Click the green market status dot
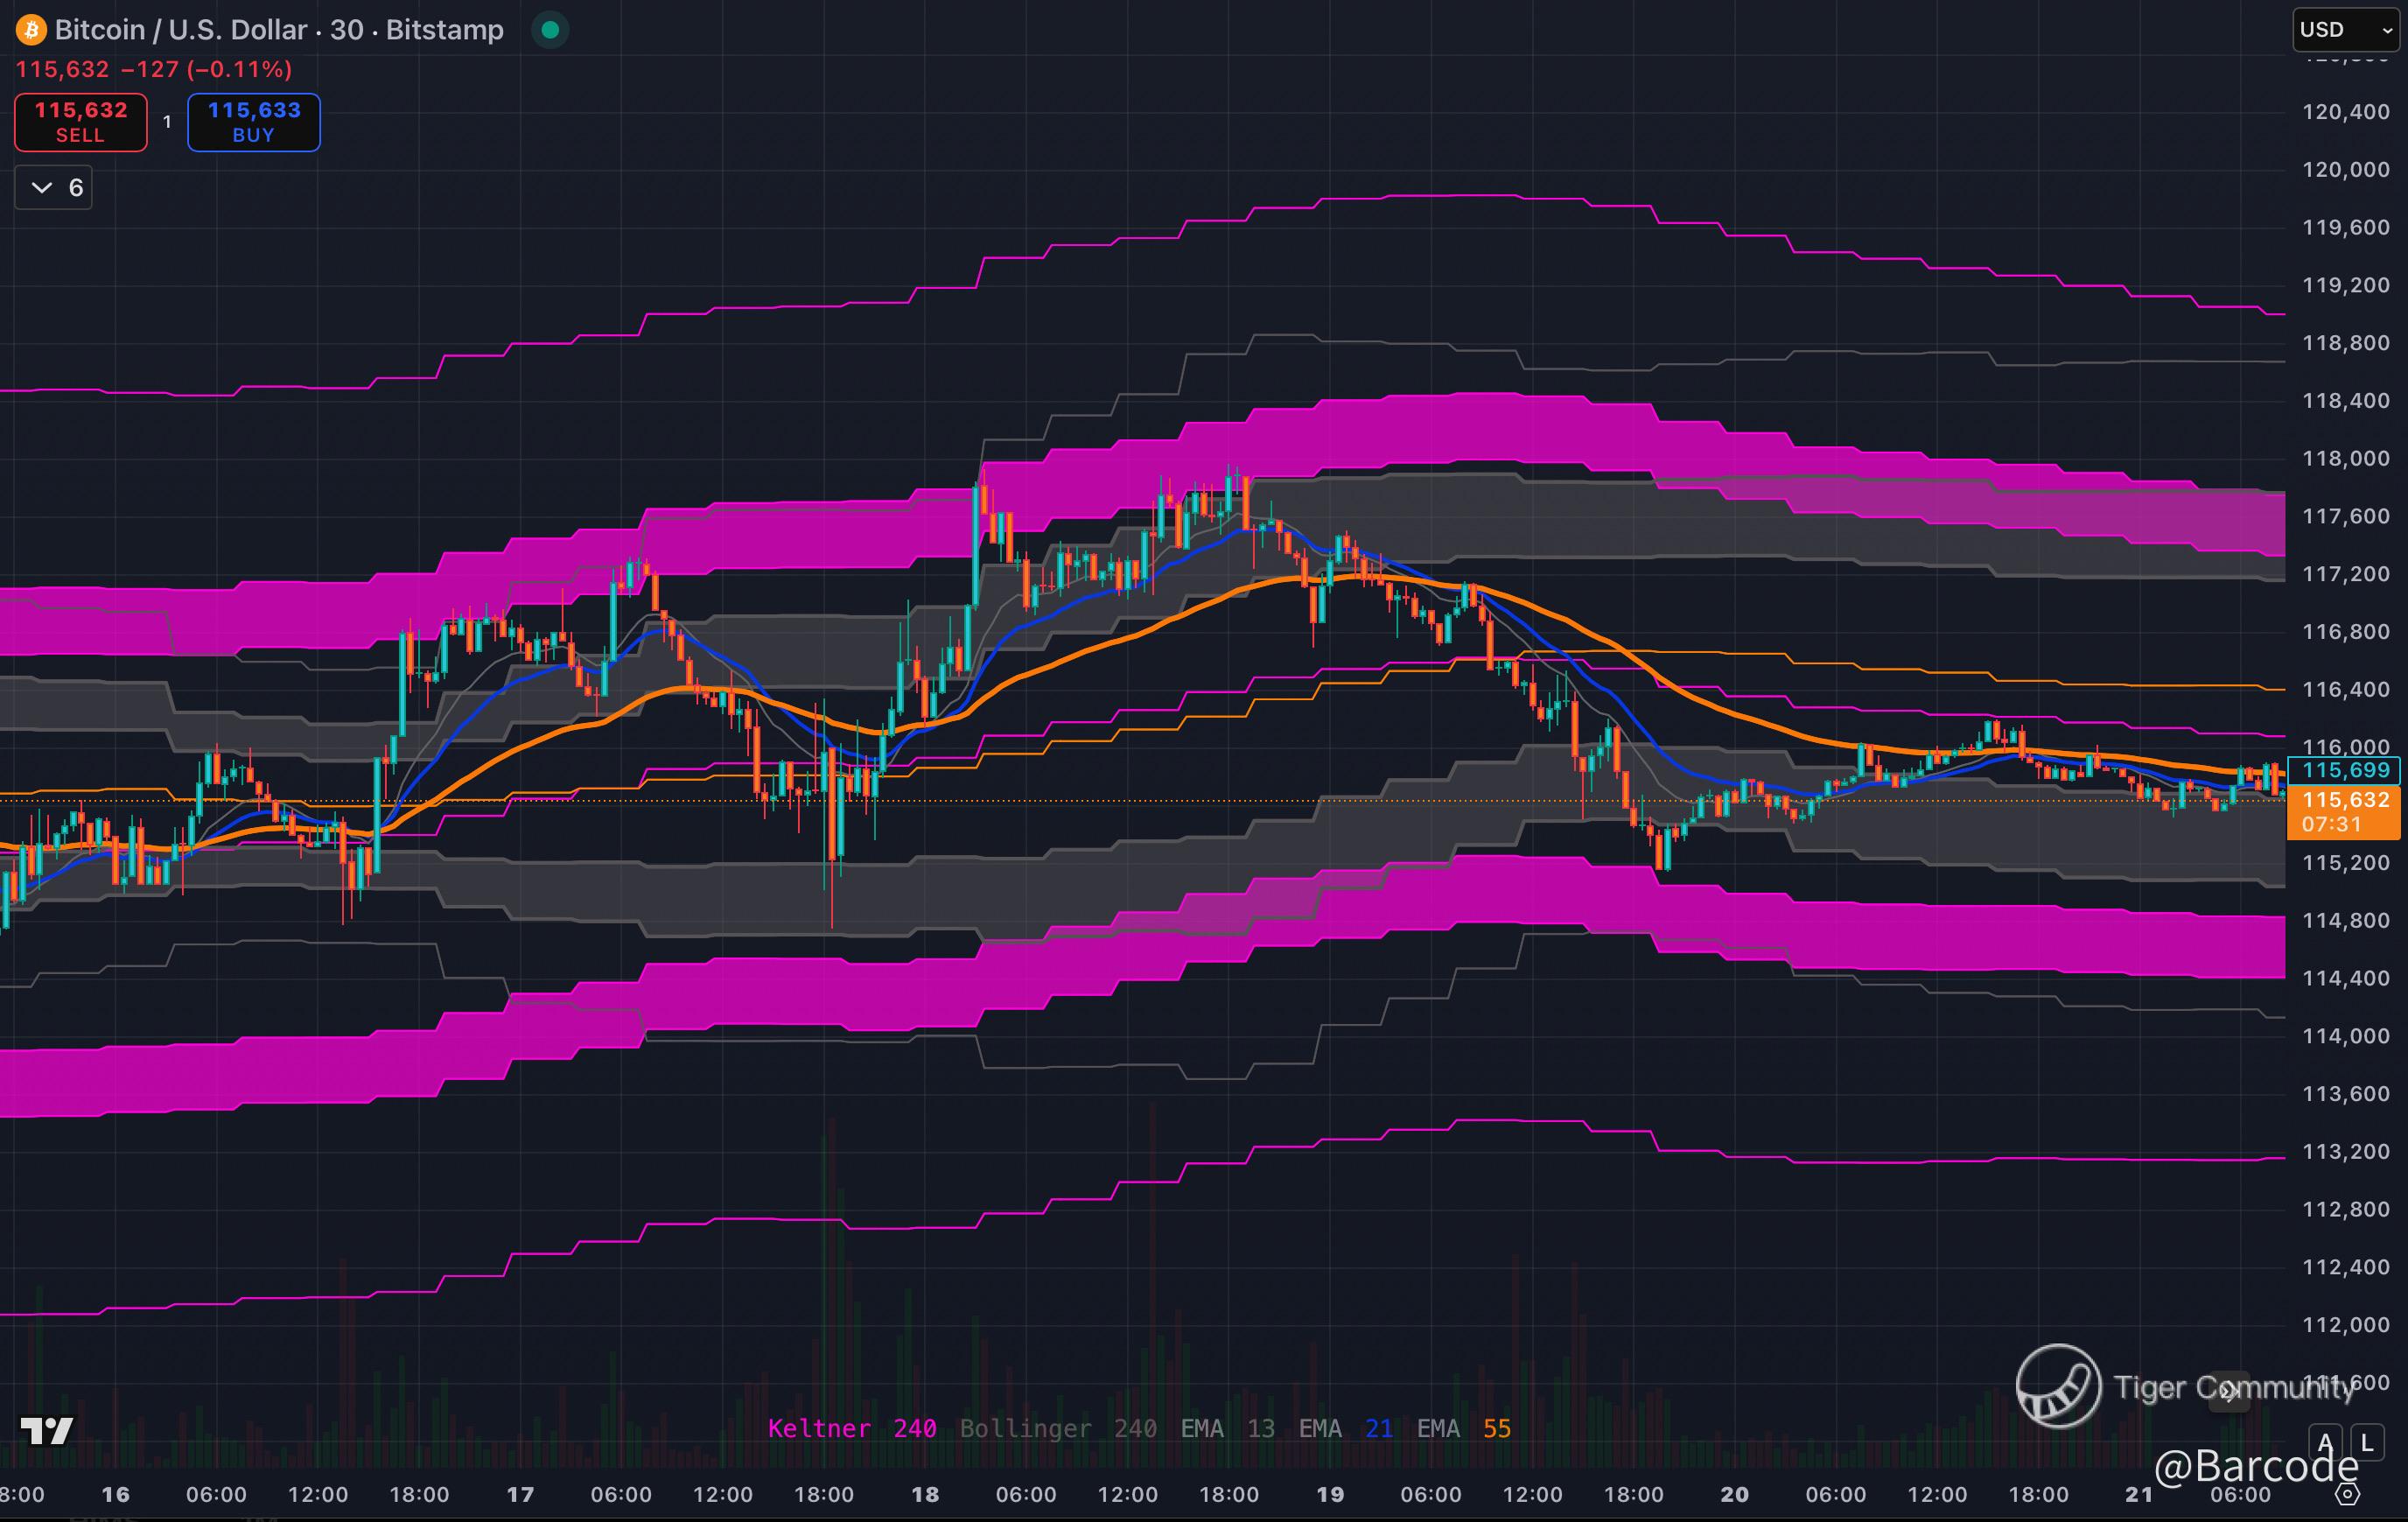Viewport: 2408px width, 1522px height. point(549,30)
